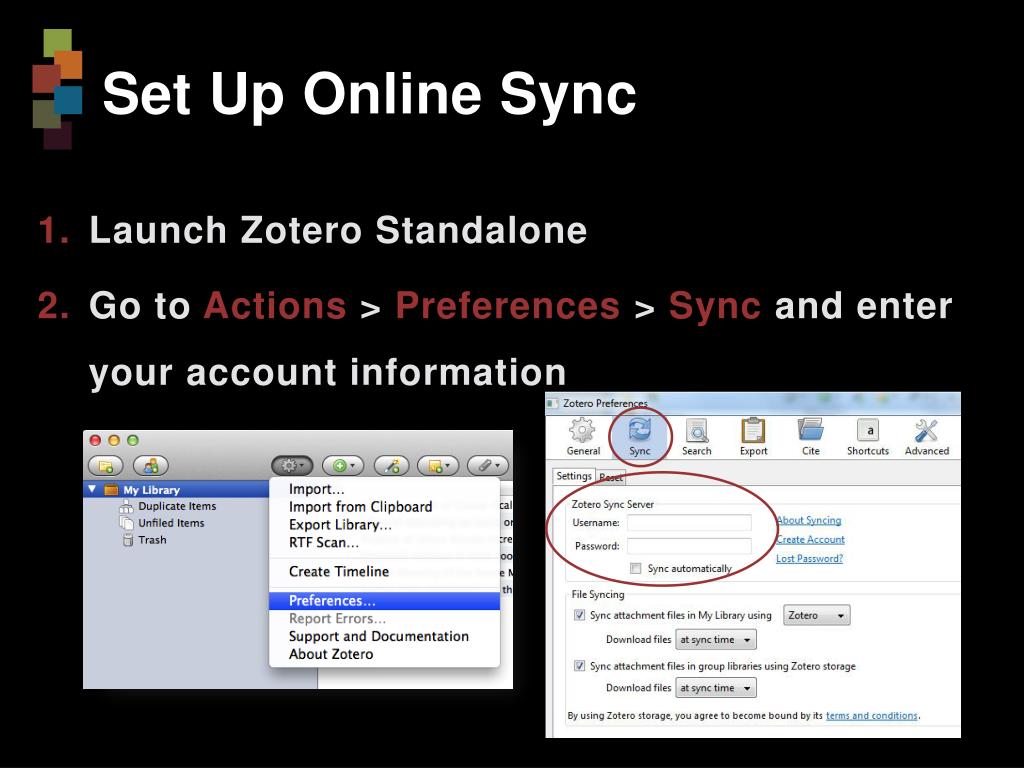Screen dimensions: 1024x768
Task: Click the New Group toolbar icon
Action: [x=151, y=466]
